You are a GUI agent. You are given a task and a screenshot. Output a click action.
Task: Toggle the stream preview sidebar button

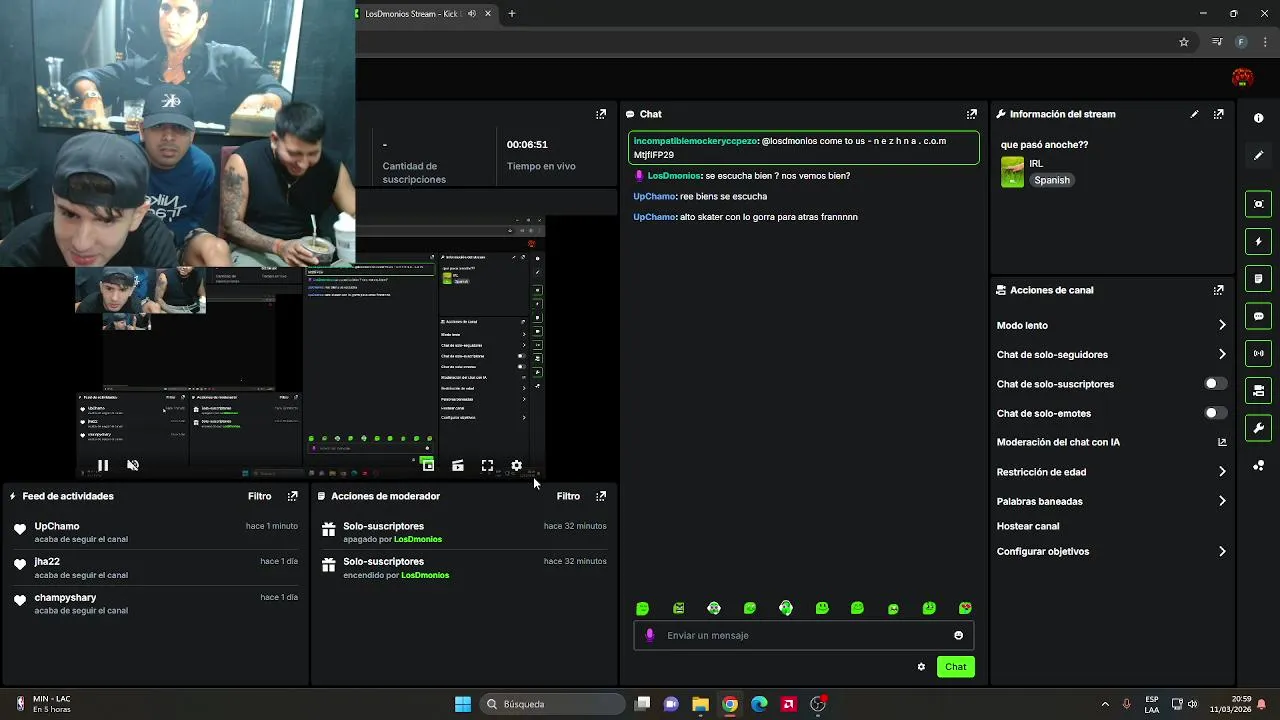(1258, 204)
